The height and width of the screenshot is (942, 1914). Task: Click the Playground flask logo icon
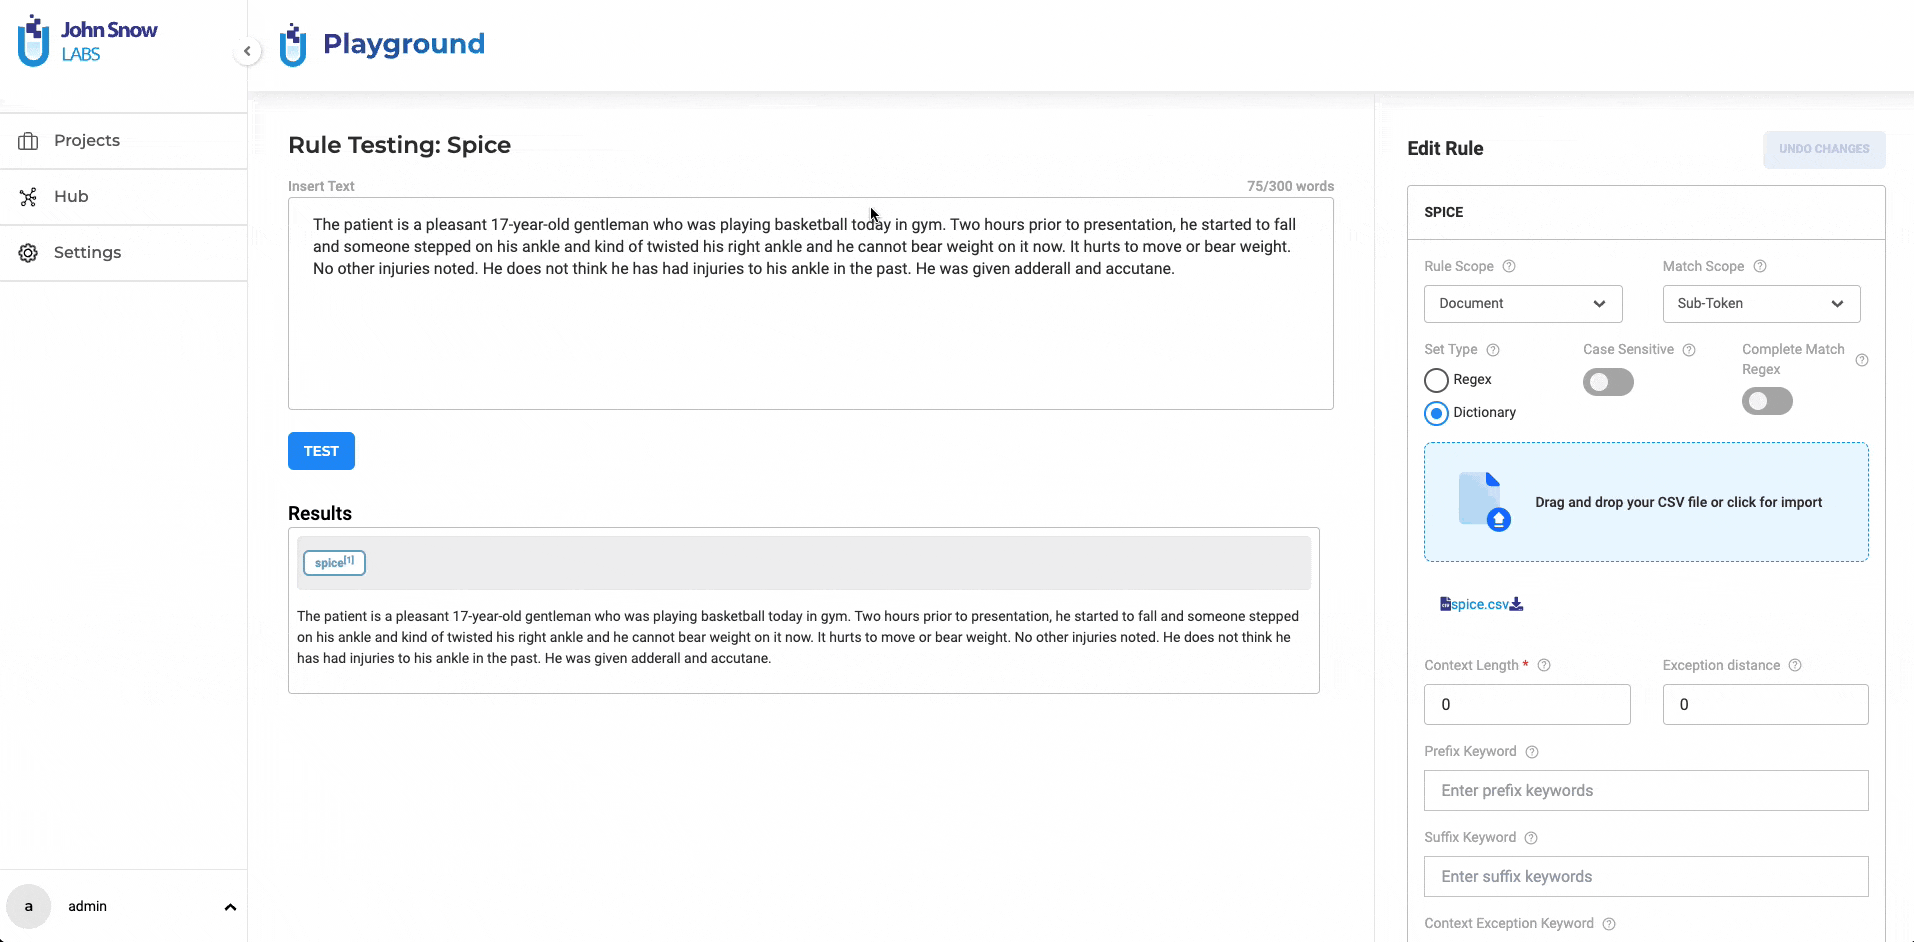point(293,45)
